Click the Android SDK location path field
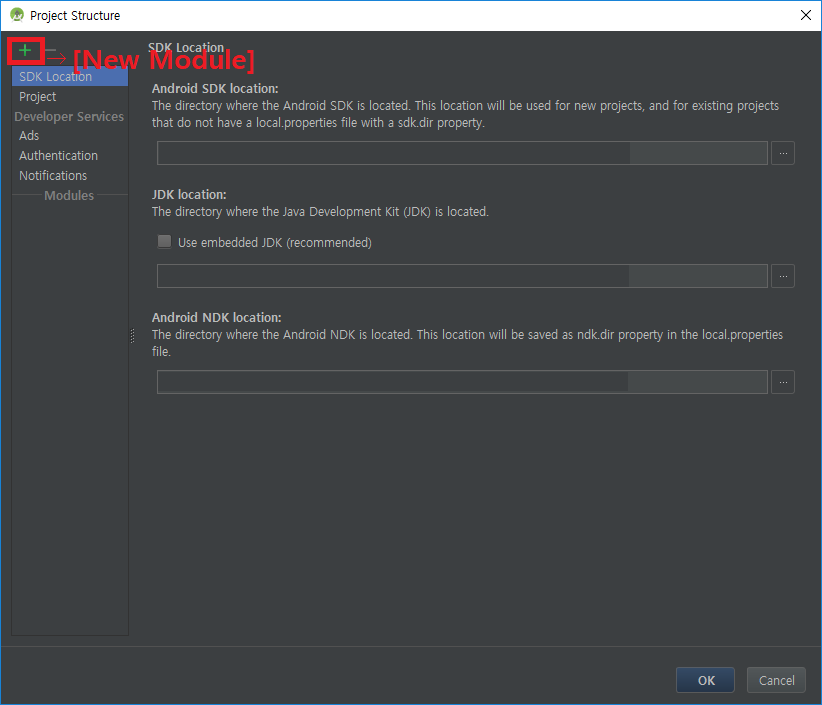This screenshot has height=705, width=822. coord(462,153)
